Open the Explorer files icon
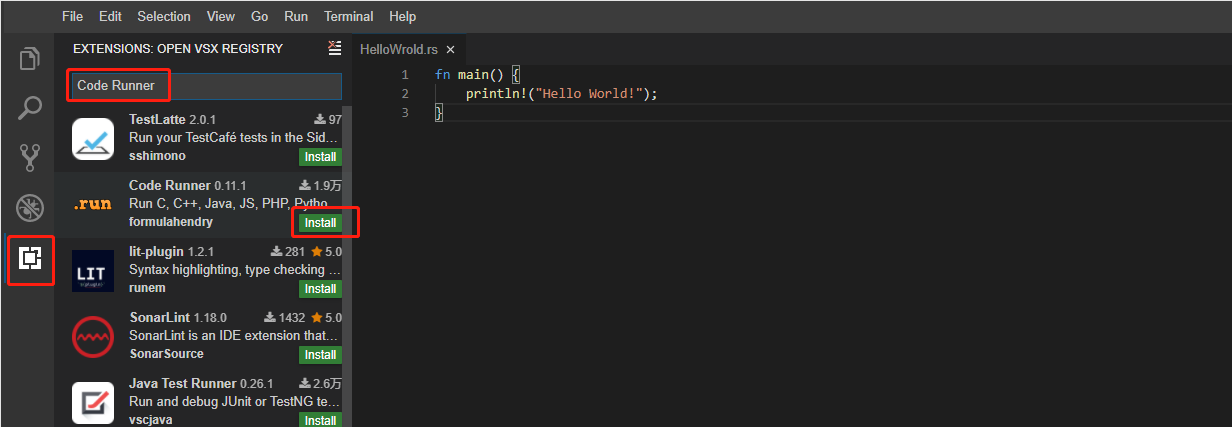The width and height of the screenshot is (1232, 427). [30, 59]
